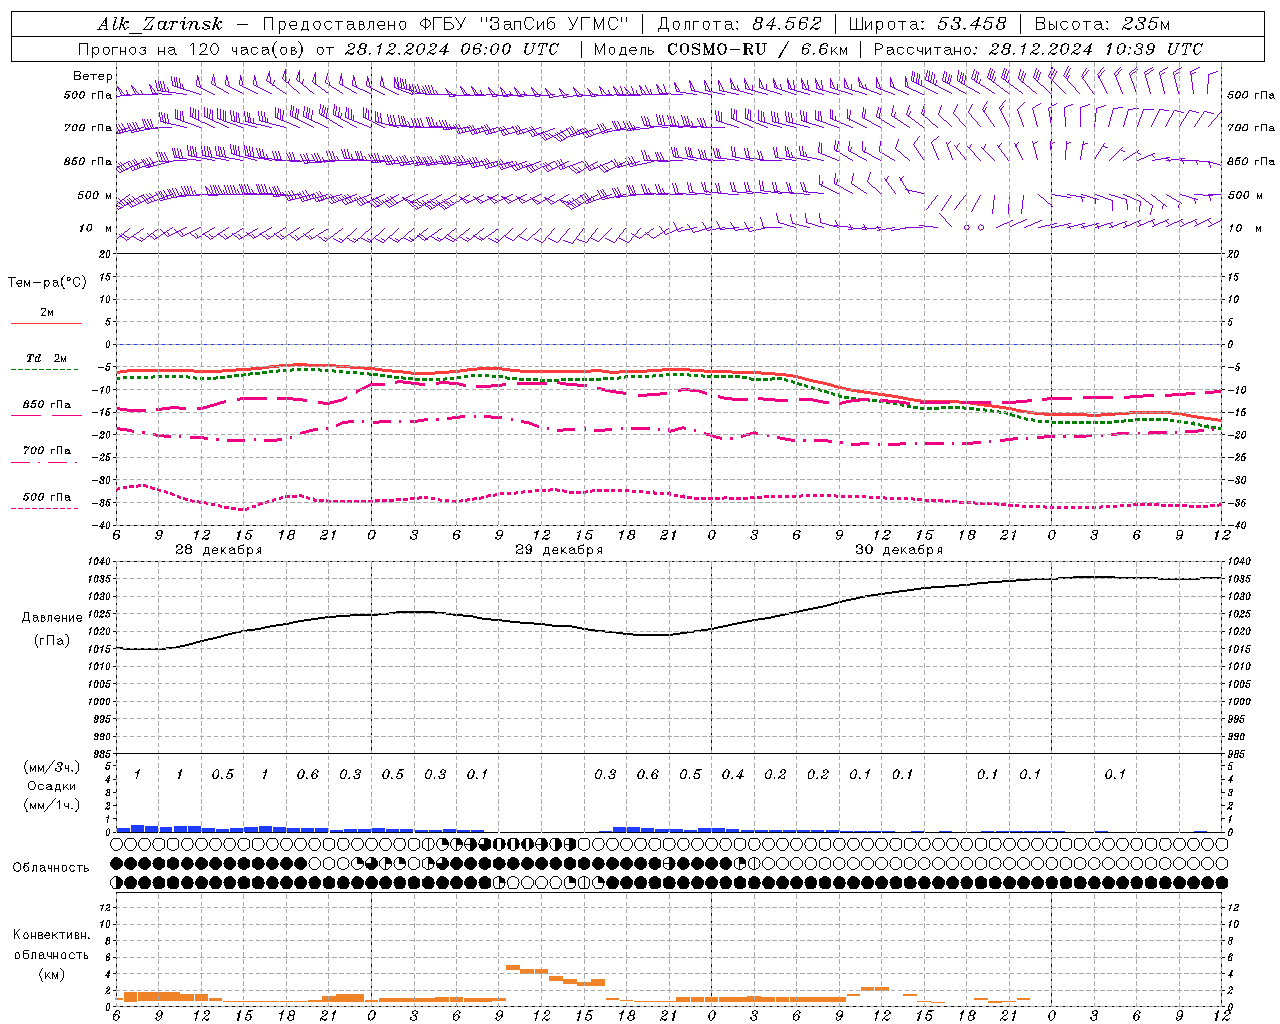Screen dimensions: 1280x1024
Task: Click the (гПа) unit under Давление
Action: point(52,640)
